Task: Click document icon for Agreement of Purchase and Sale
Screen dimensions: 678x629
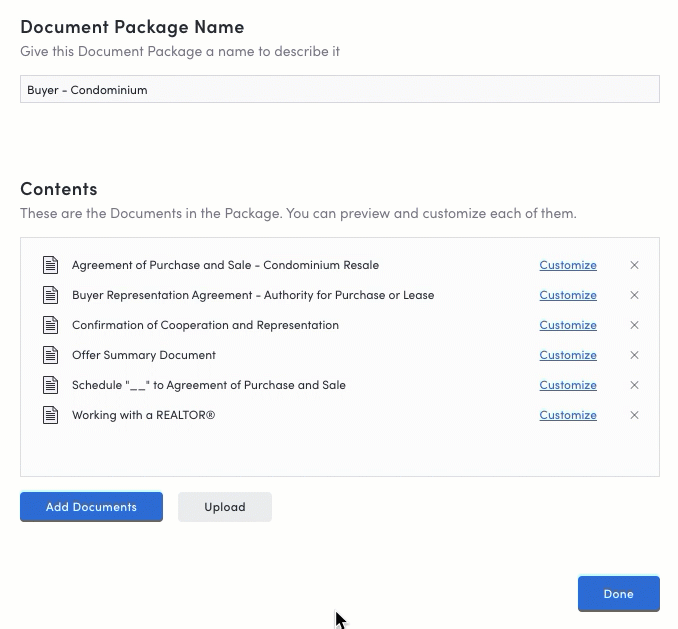Action: (50, 265)
